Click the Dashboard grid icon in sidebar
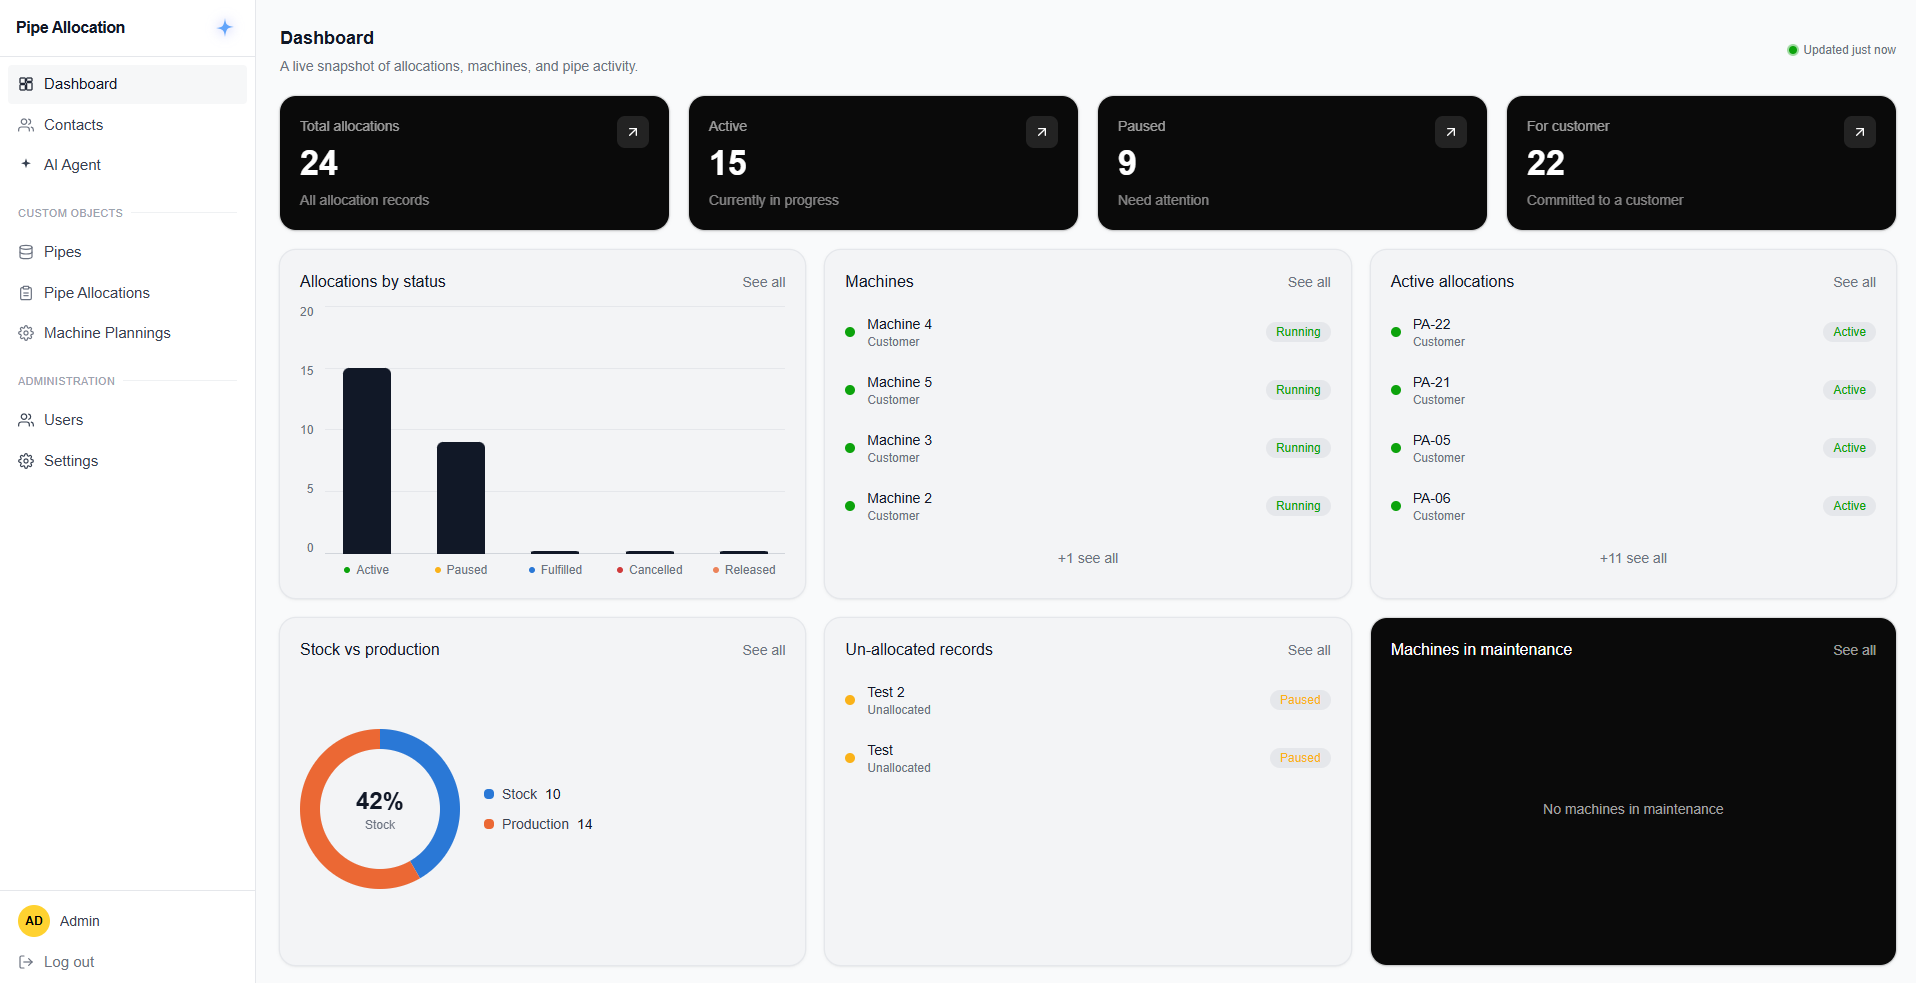This screenshot has height=983, width=1916. tap(26, 84)
